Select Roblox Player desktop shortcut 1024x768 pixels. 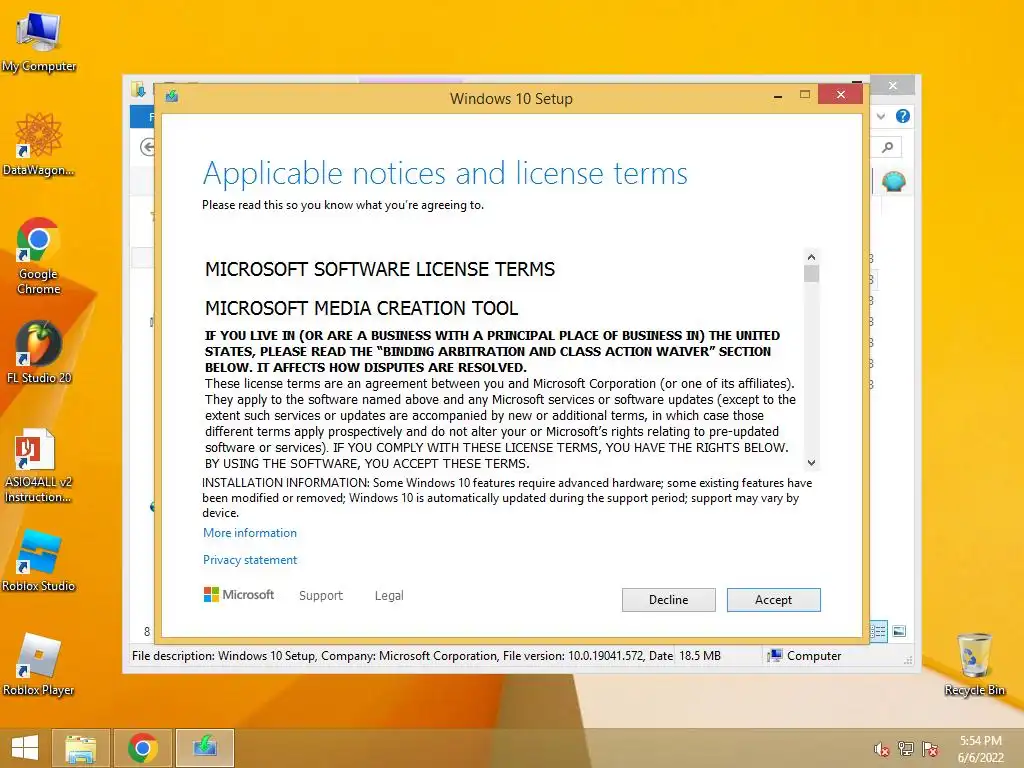pos(39,664)
